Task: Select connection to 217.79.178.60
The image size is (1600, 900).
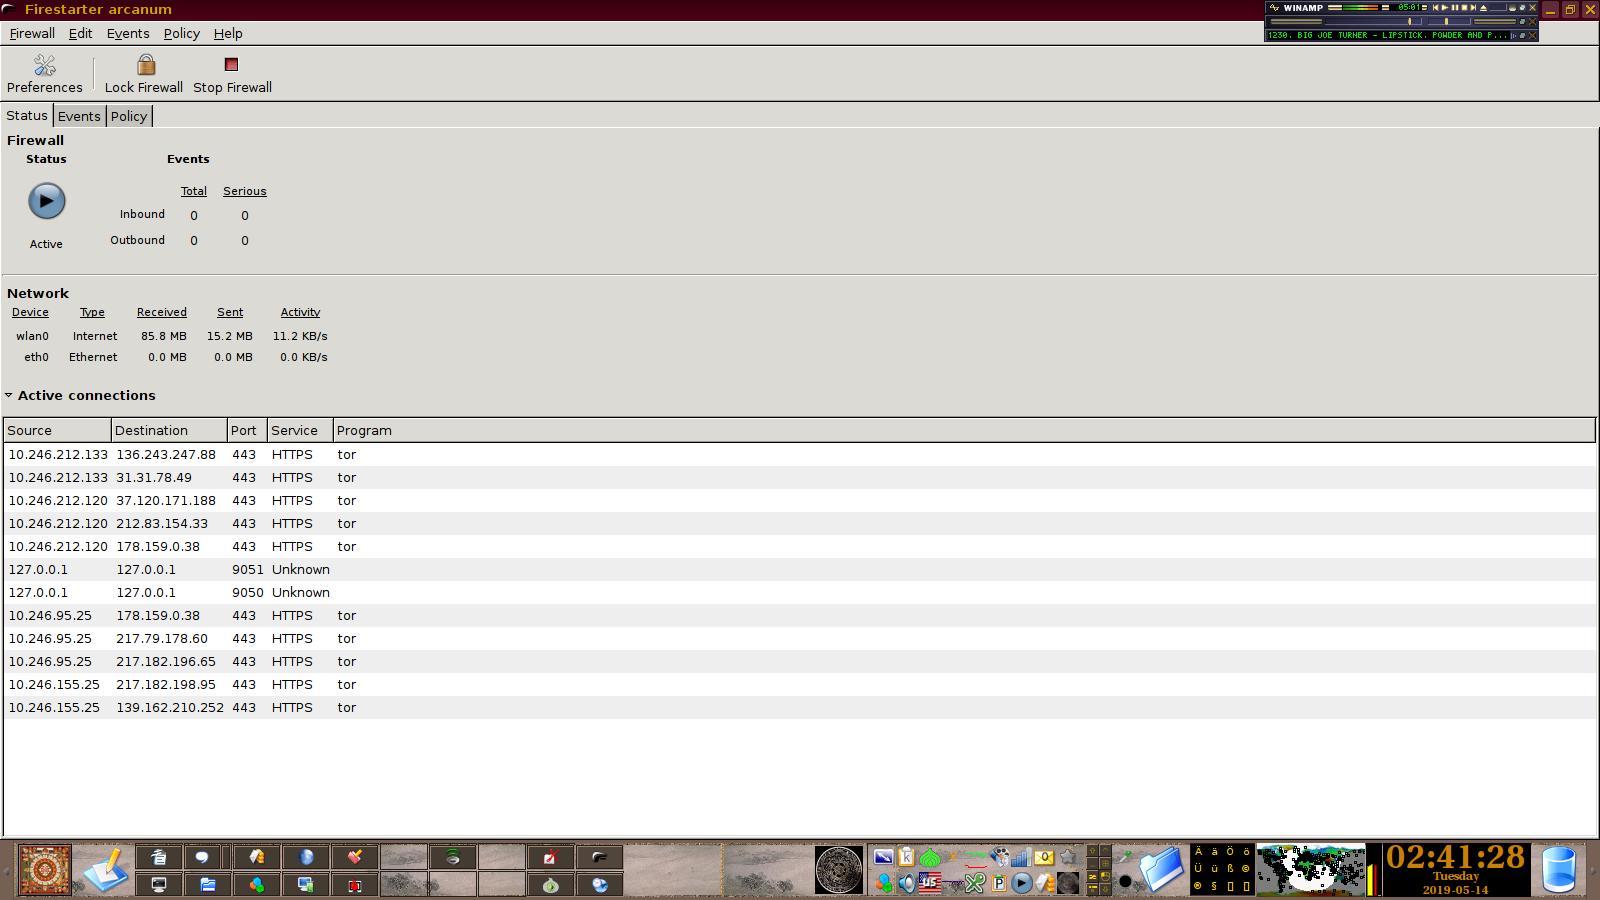Action: 799,638
